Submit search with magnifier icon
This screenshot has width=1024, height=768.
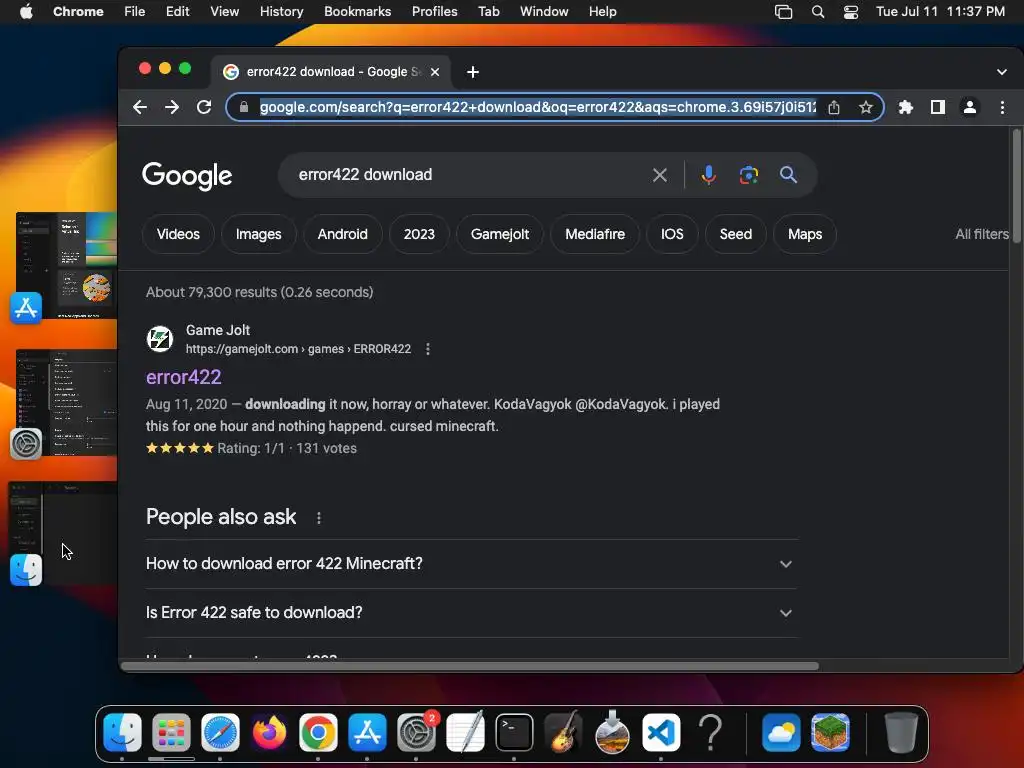[788, 175]
